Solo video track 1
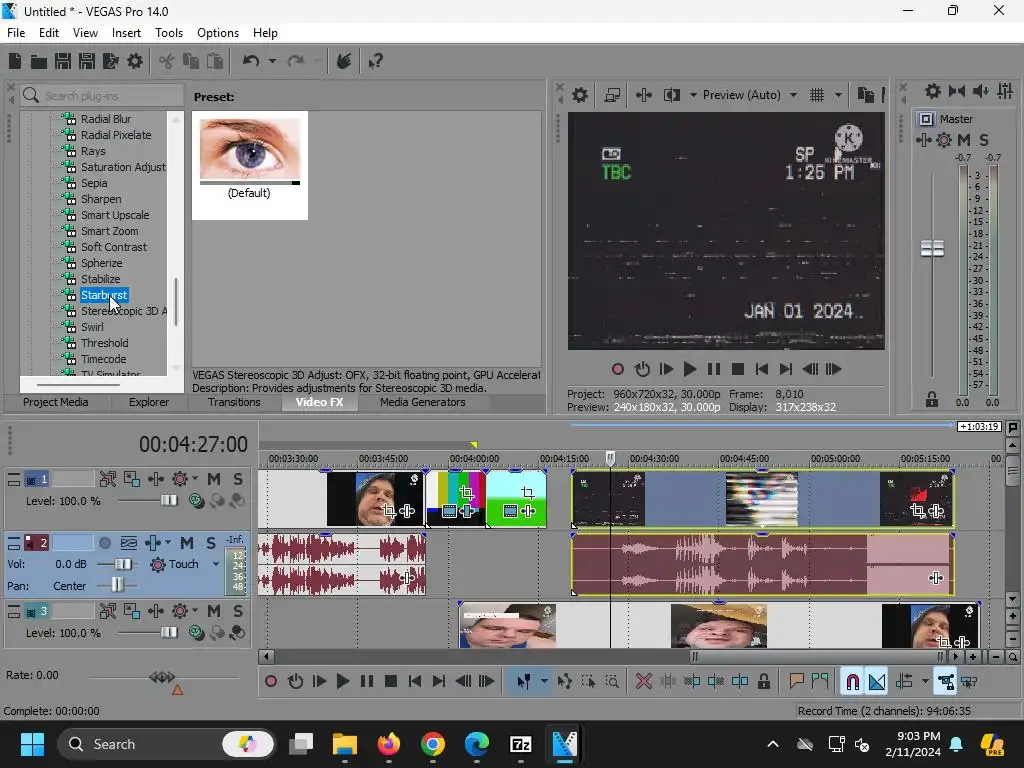Viewport: 1024px width, 768px height. point(238,479)
